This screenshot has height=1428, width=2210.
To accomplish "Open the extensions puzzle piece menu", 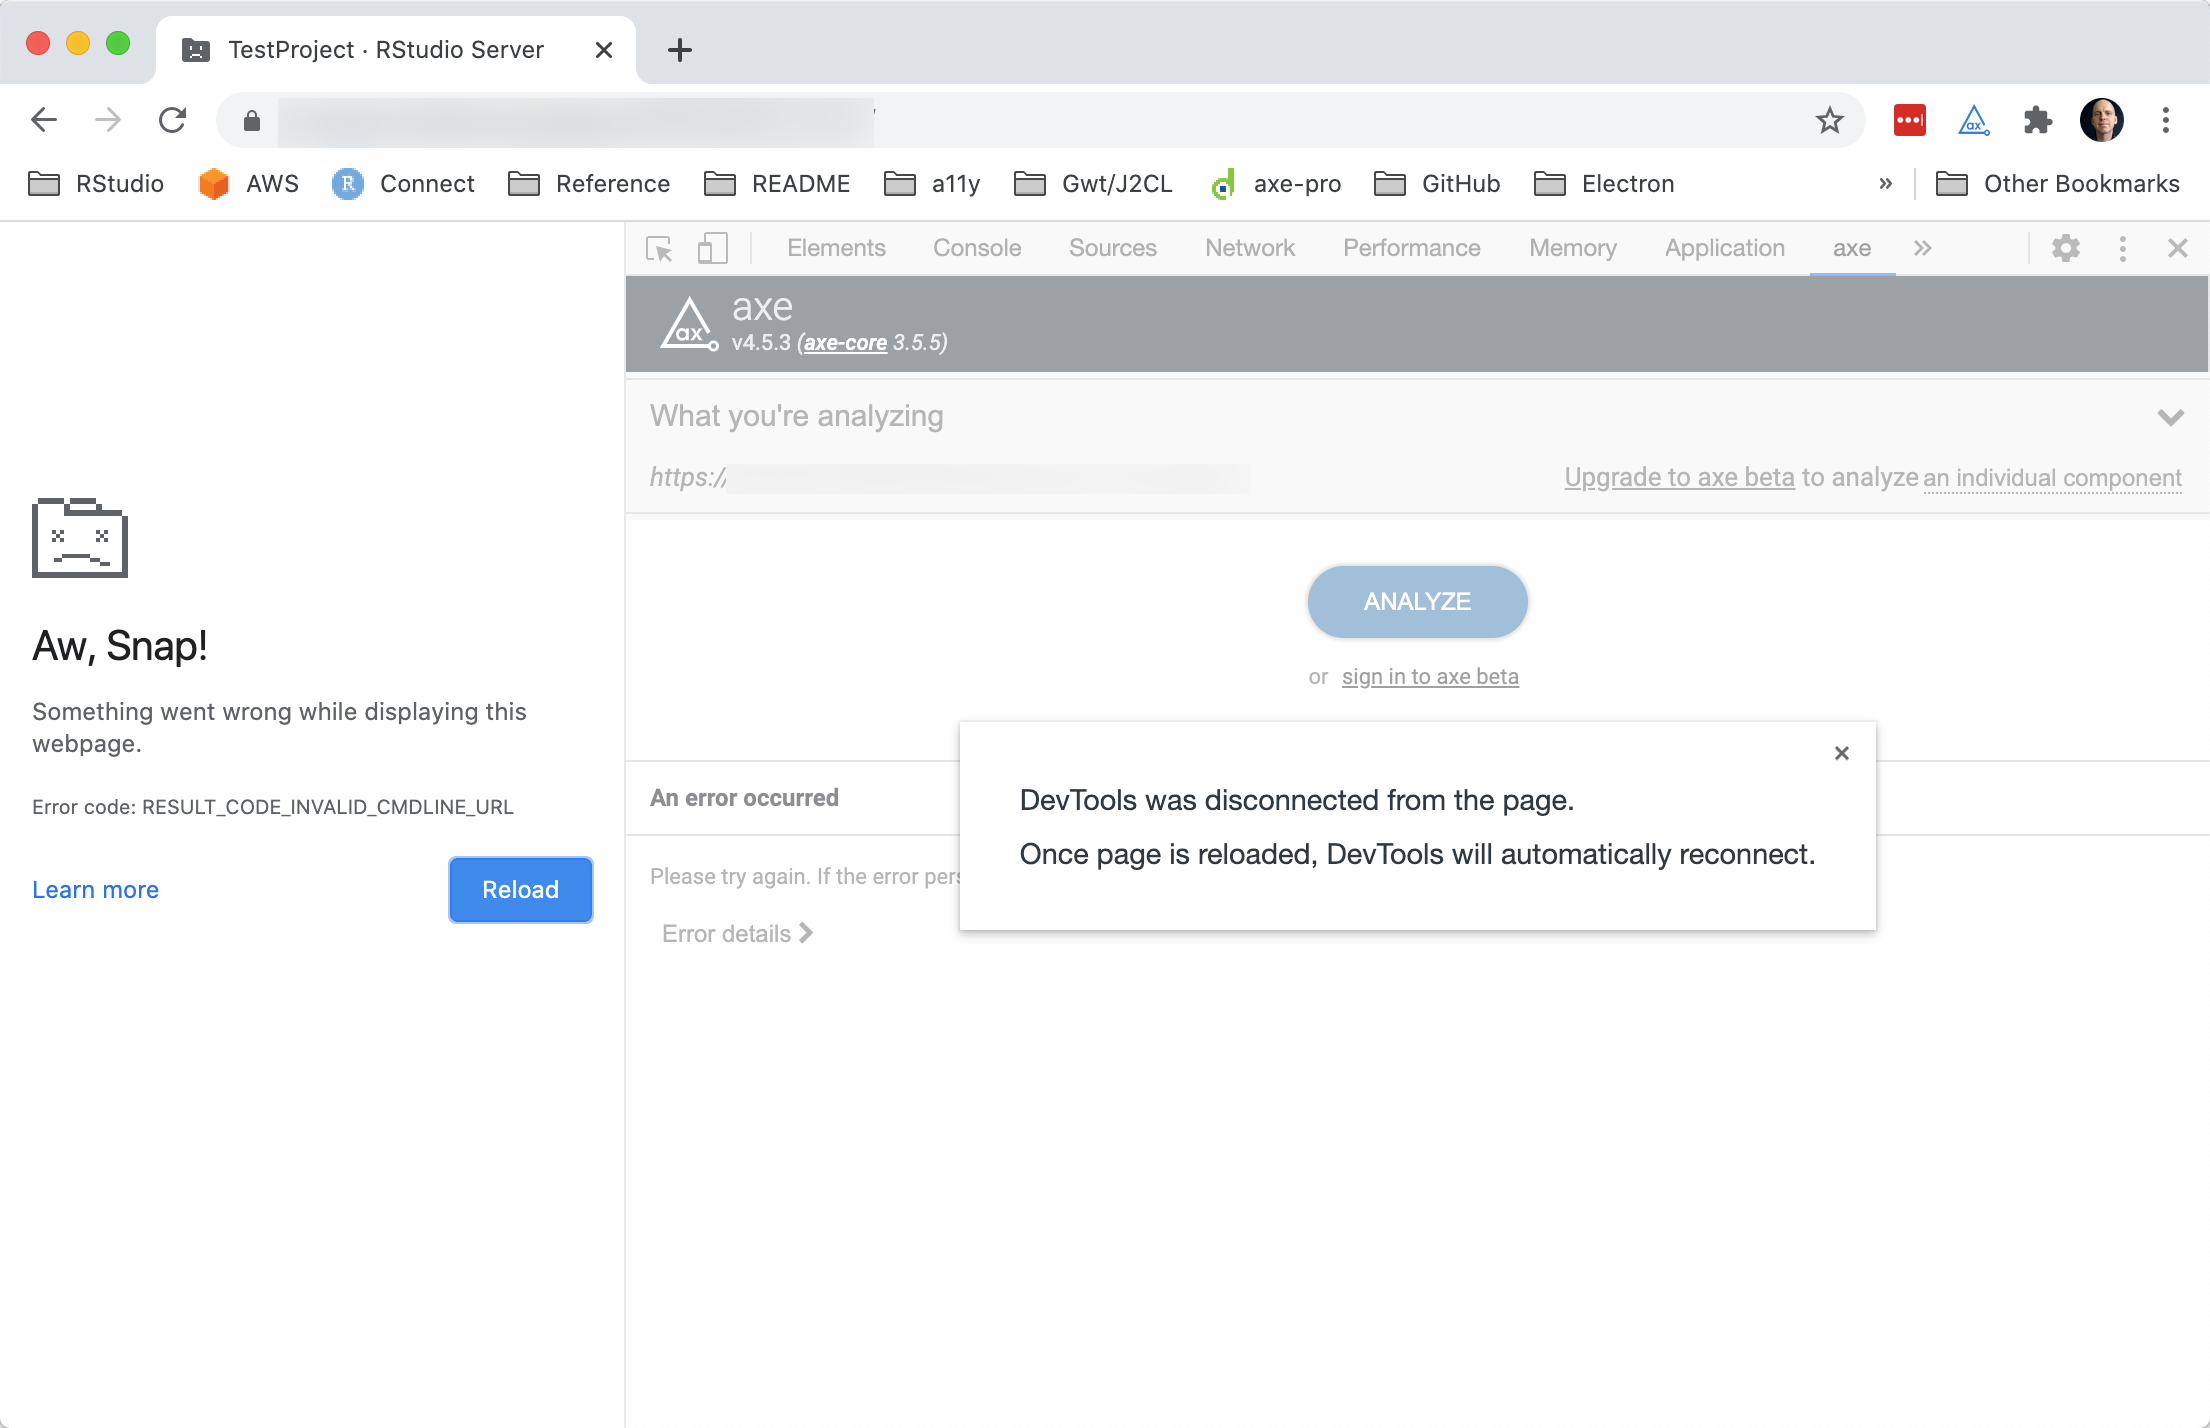I will pos(2037,119).
